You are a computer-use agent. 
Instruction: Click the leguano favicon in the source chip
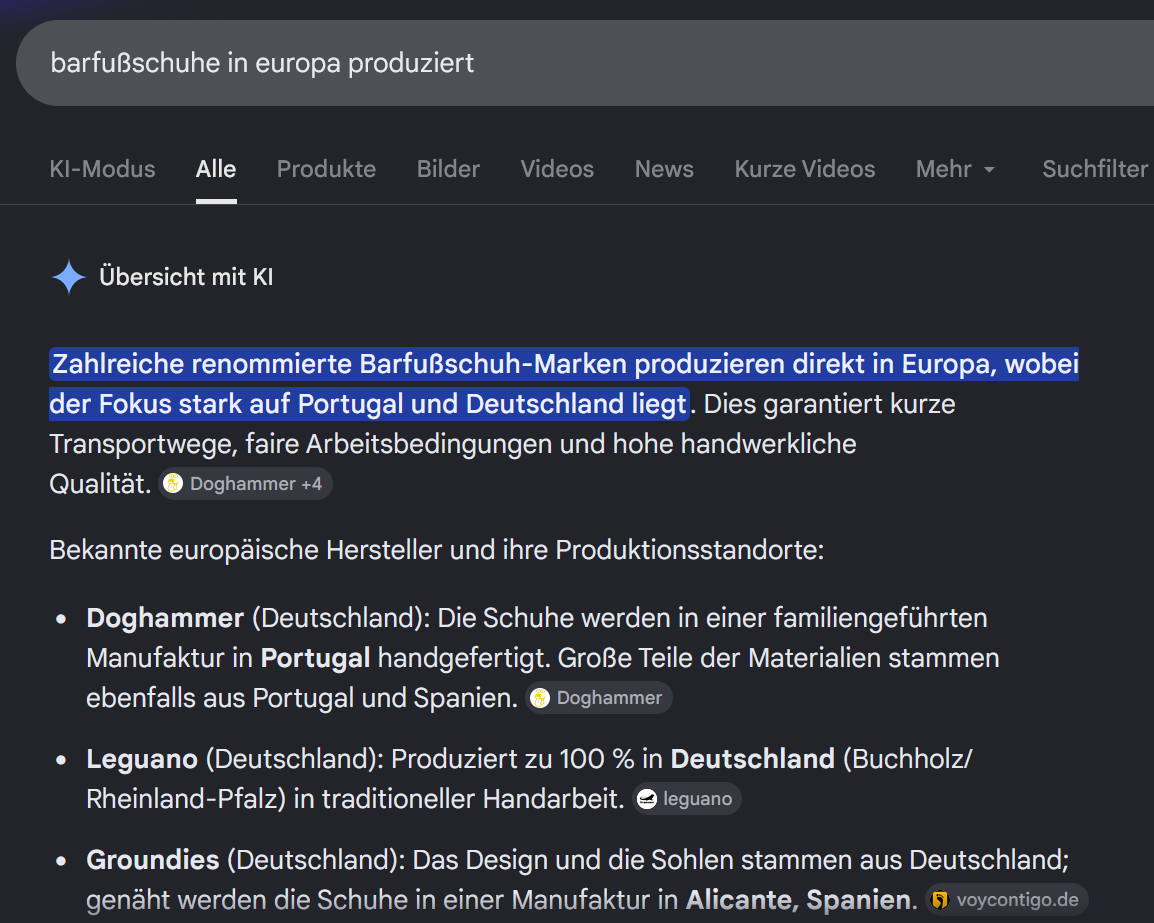coord(647,799)
